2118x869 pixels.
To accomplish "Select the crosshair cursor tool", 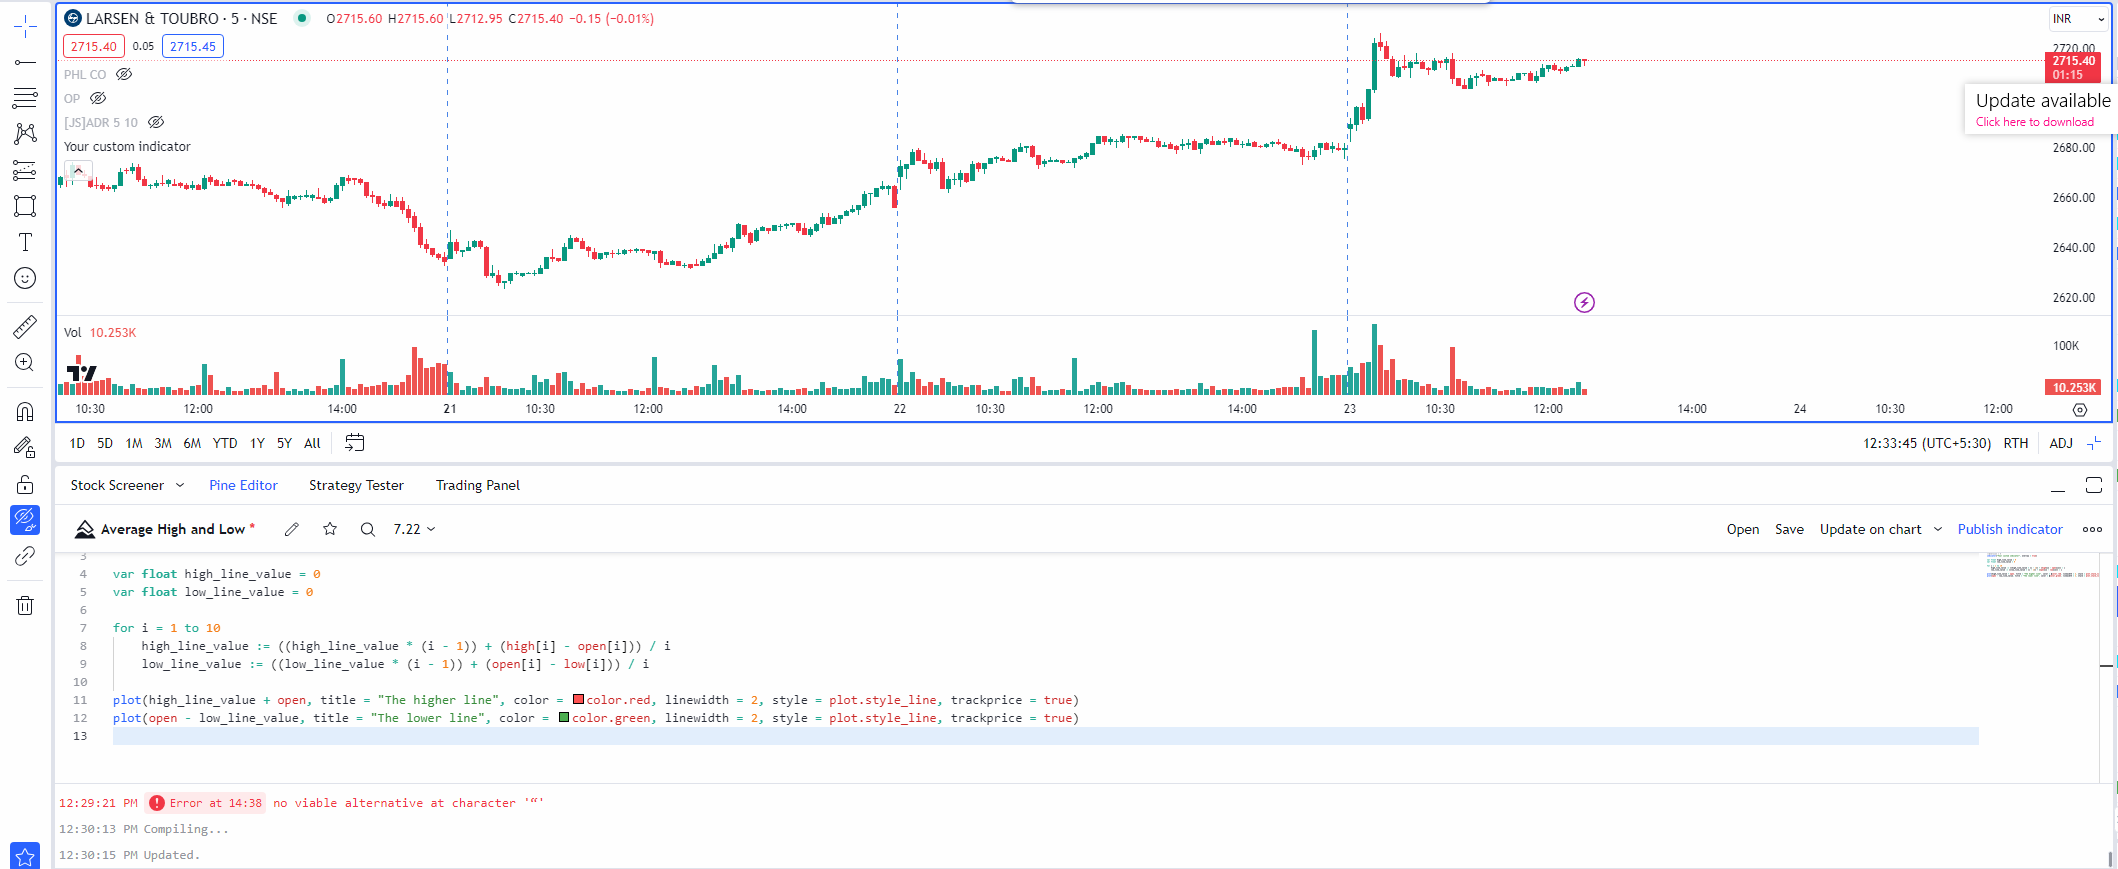I will click(x=25, y=27).
